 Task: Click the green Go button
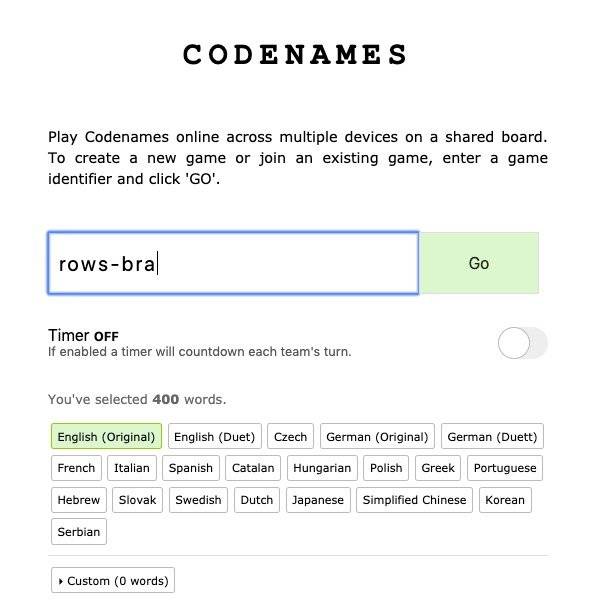click(479, 263)
